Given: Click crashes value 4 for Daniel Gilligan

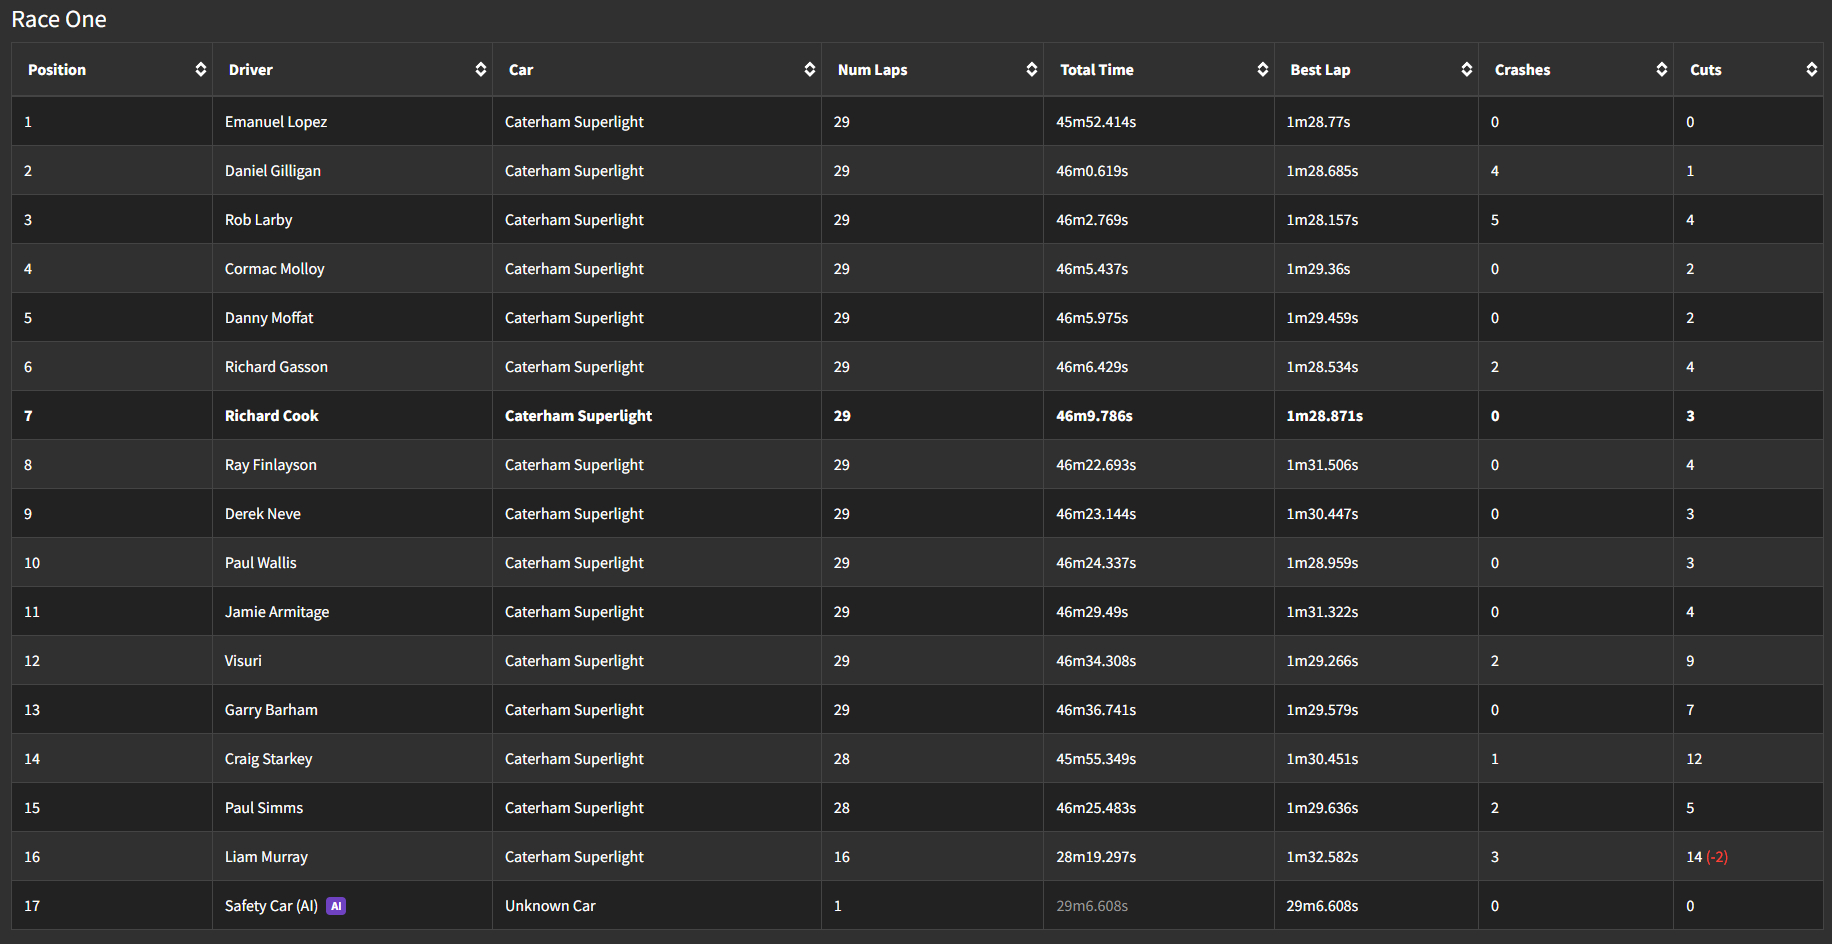Looking at the screenshot, I should [x=1495, y=171].
